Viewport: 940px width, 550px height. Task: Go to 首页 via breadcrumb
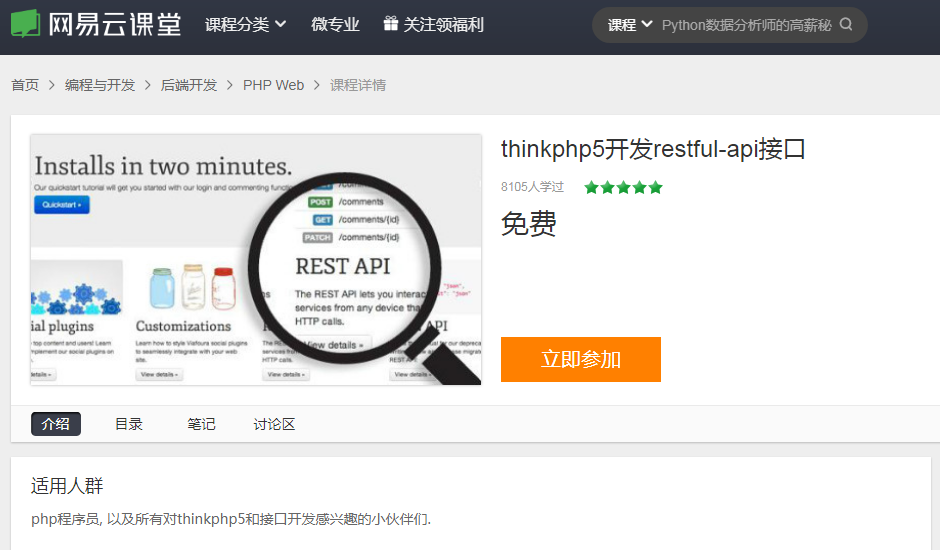[x=25, y=85]
